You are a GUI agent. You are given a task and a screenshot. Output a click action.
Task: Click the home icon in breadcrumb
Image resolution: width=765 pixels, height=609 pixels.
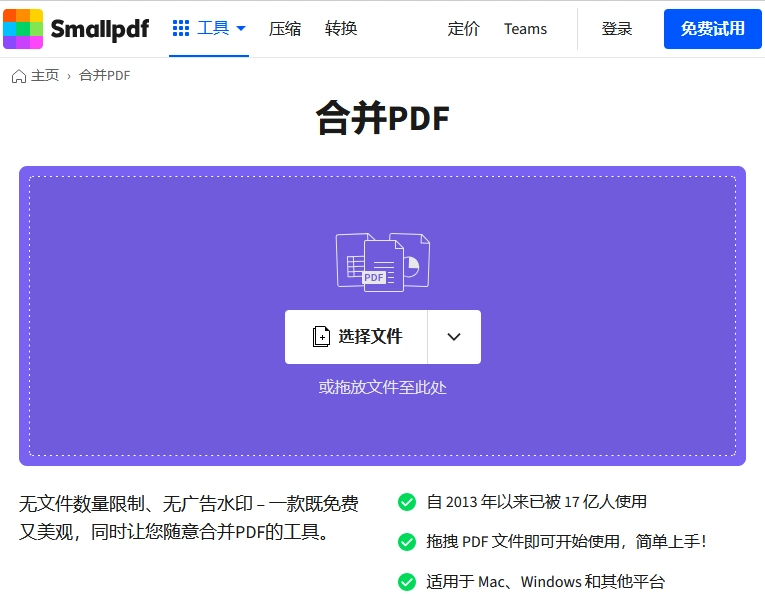[19, 76]
